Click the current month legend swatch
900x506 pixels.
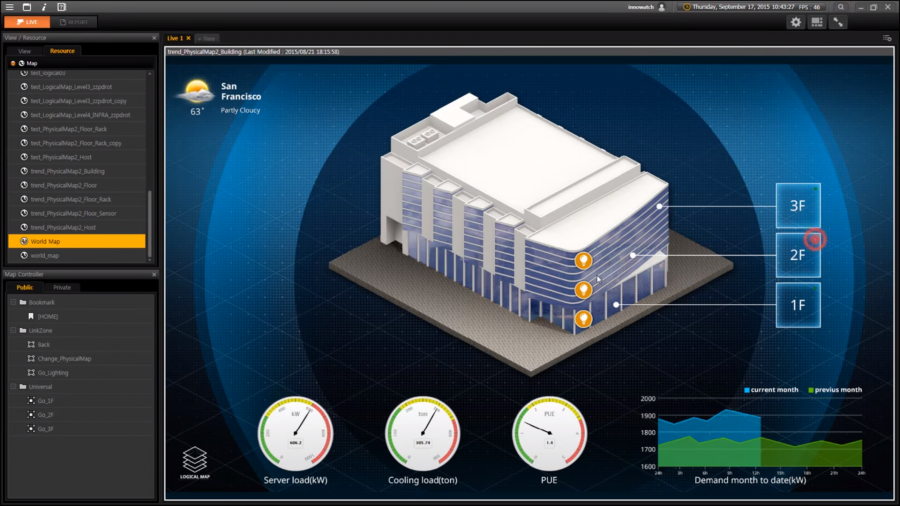click(x=747, y=390)
